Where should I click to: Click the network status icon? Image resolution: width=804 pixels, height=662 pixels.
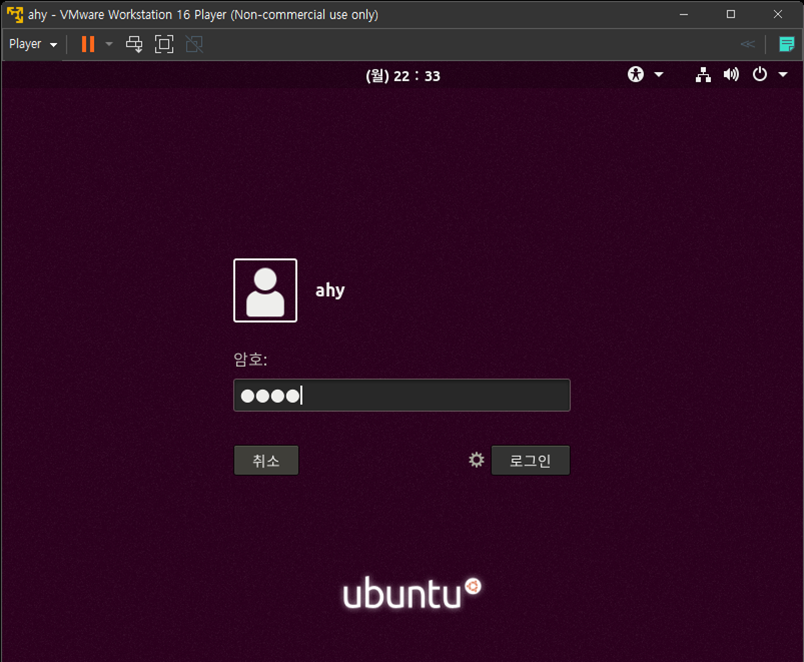click(703, 75)
